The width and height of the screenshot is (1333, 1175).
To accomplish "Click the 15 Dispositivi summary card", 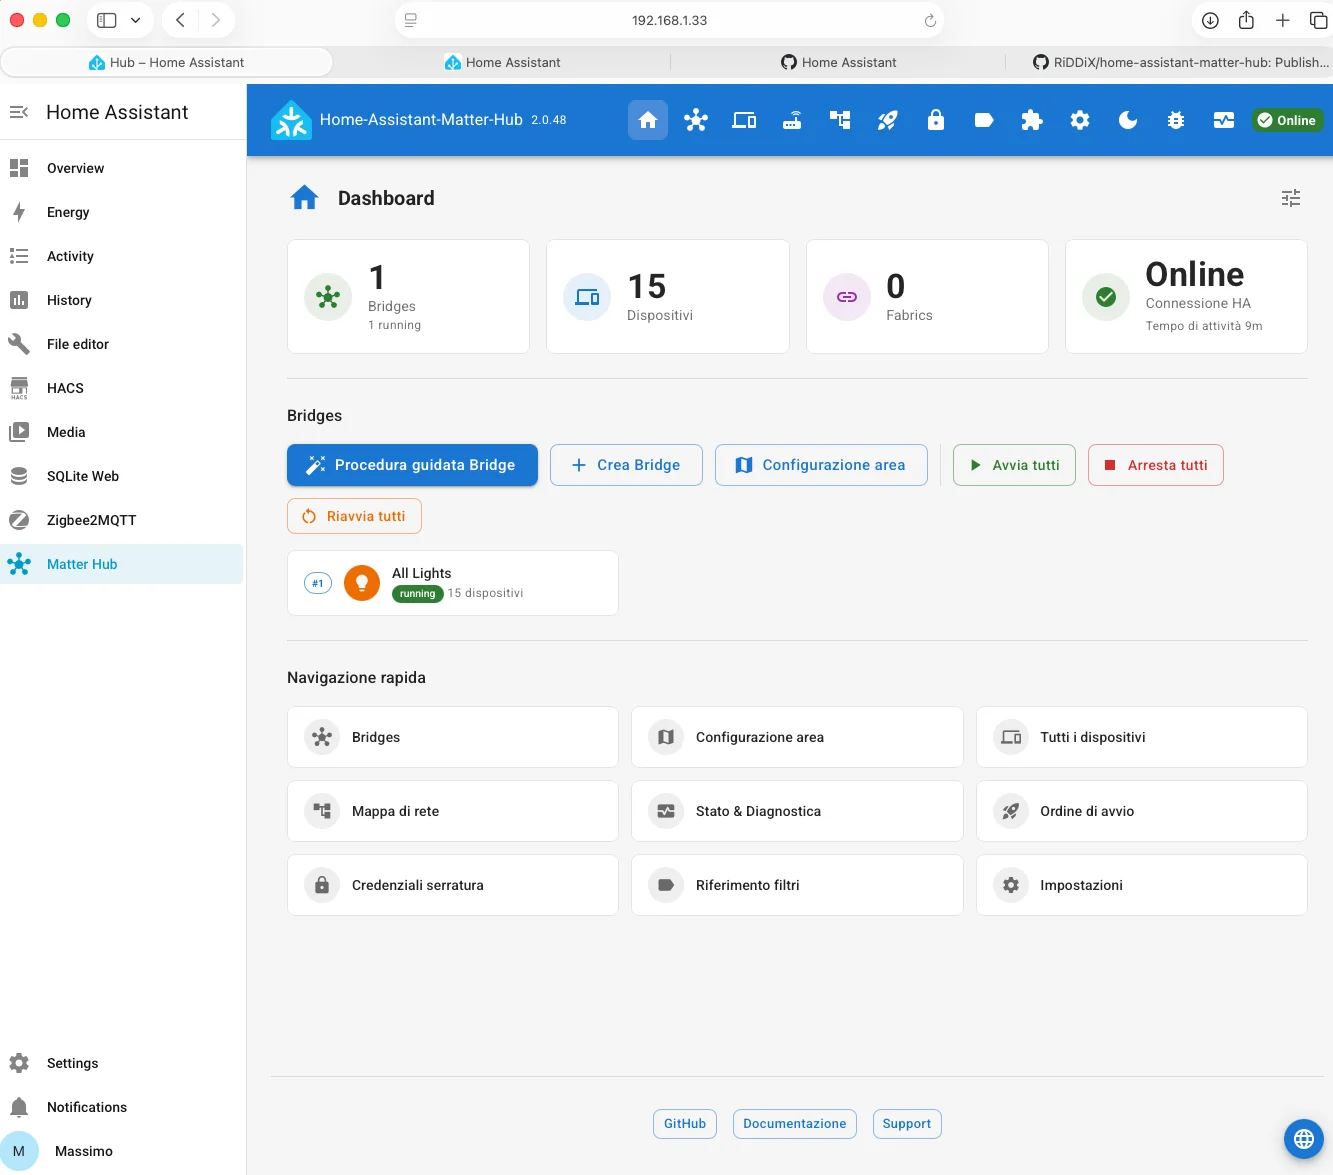I will (x=668, y=296).
